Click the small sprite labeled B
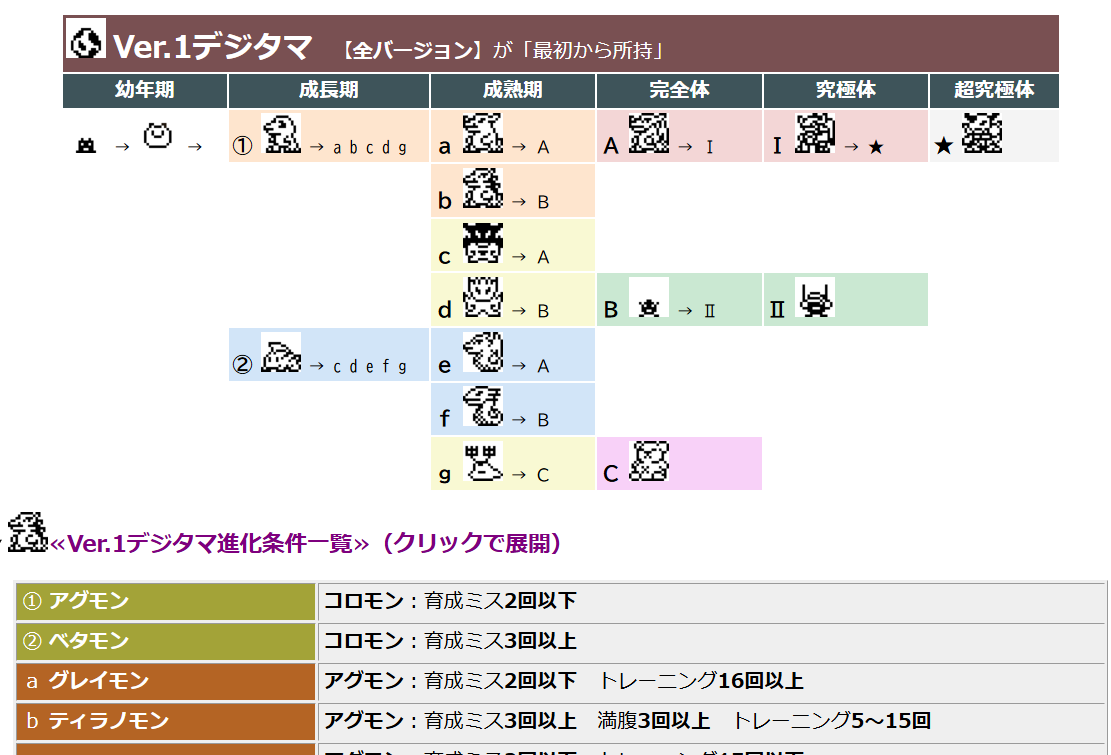 coord(649,297)
